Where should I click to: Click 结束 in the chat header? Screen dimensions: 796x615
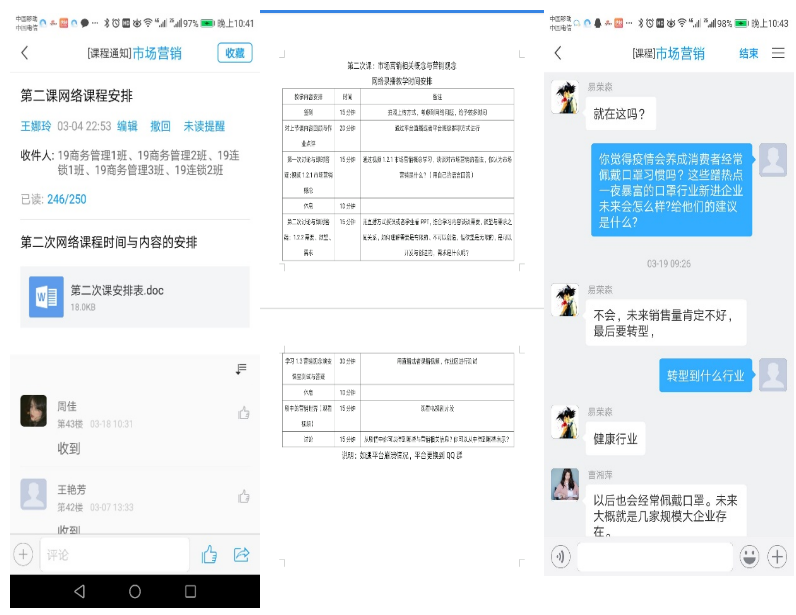(x=748, y=54)
